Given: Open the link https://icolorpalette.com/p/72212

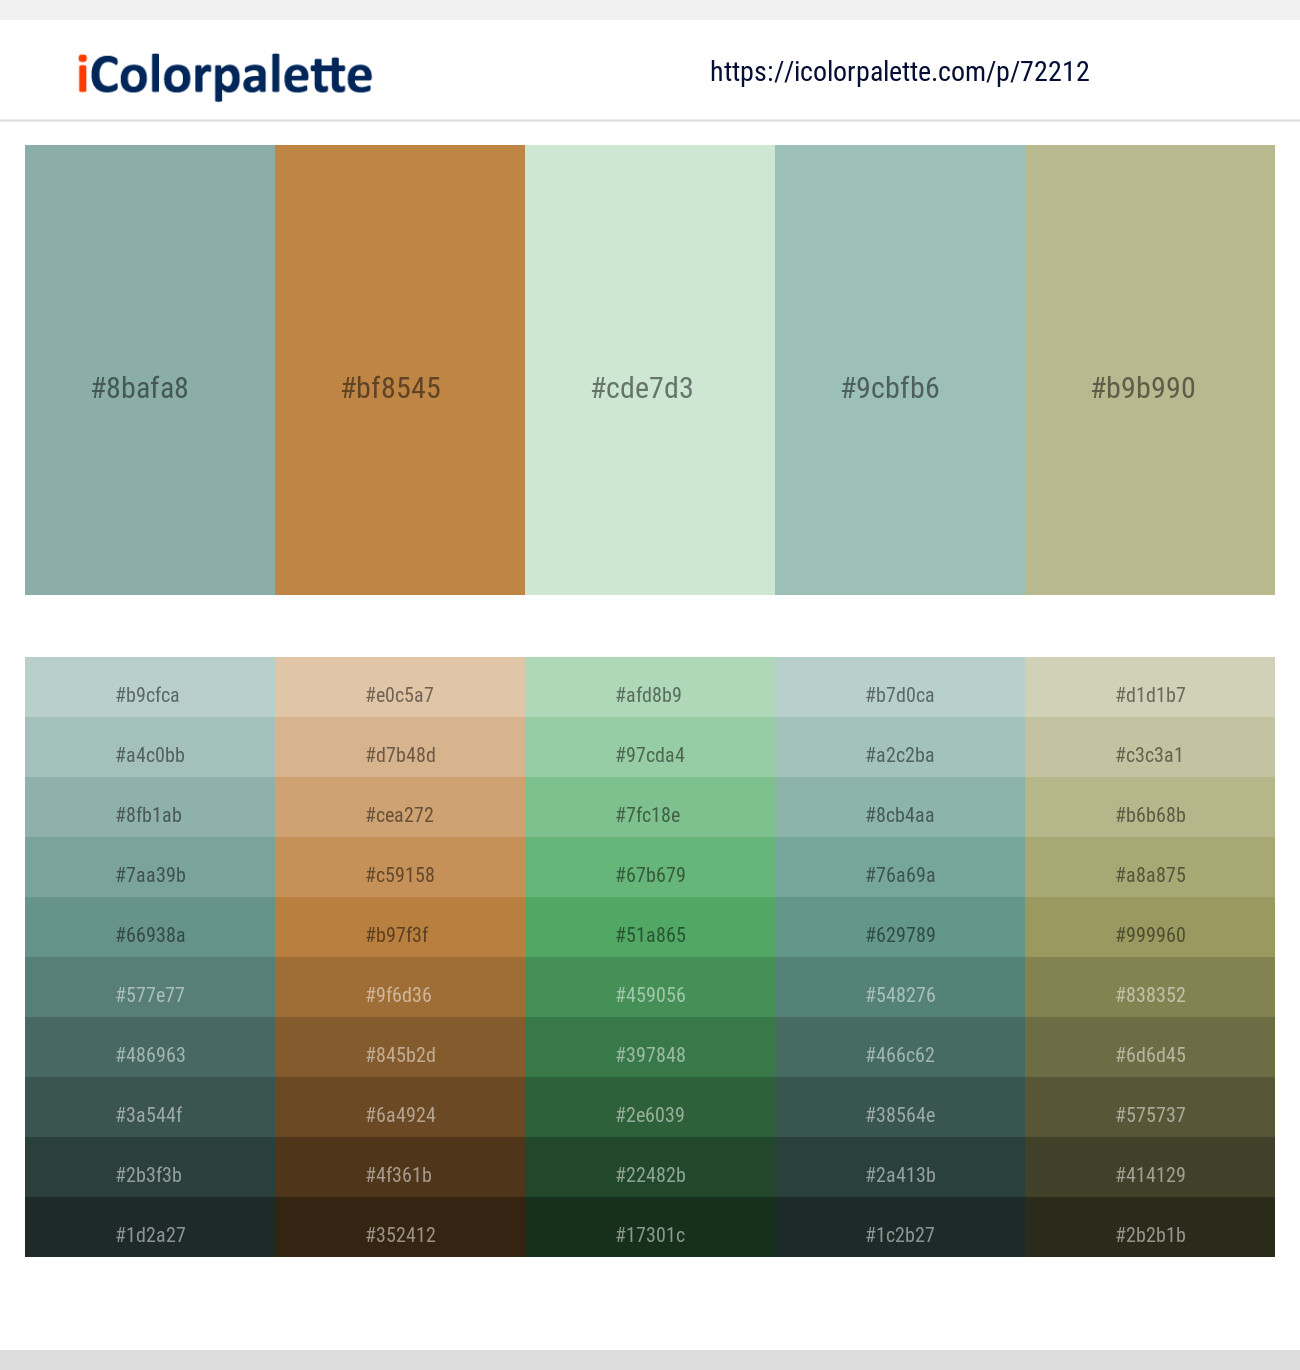Looking at the screenshot, I should [899, 71].
